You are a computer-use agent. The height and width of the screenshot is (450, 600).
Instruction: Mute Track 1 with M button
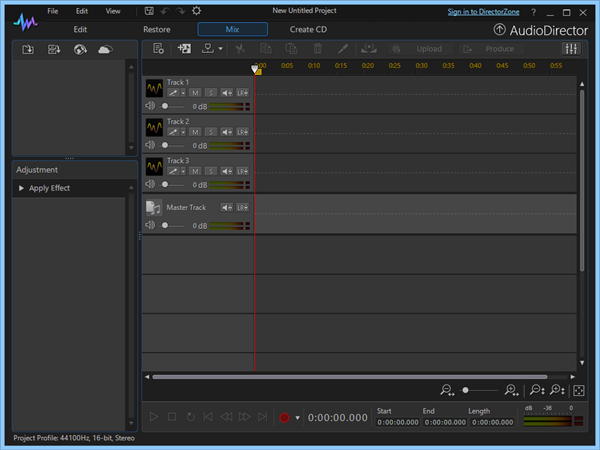pyautogui.click(x=196, y=93)
